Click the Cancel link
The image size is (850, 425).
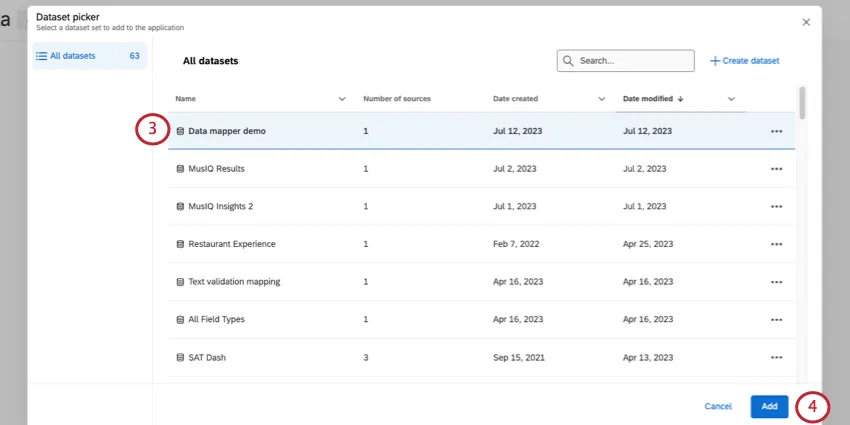[718, 406]
